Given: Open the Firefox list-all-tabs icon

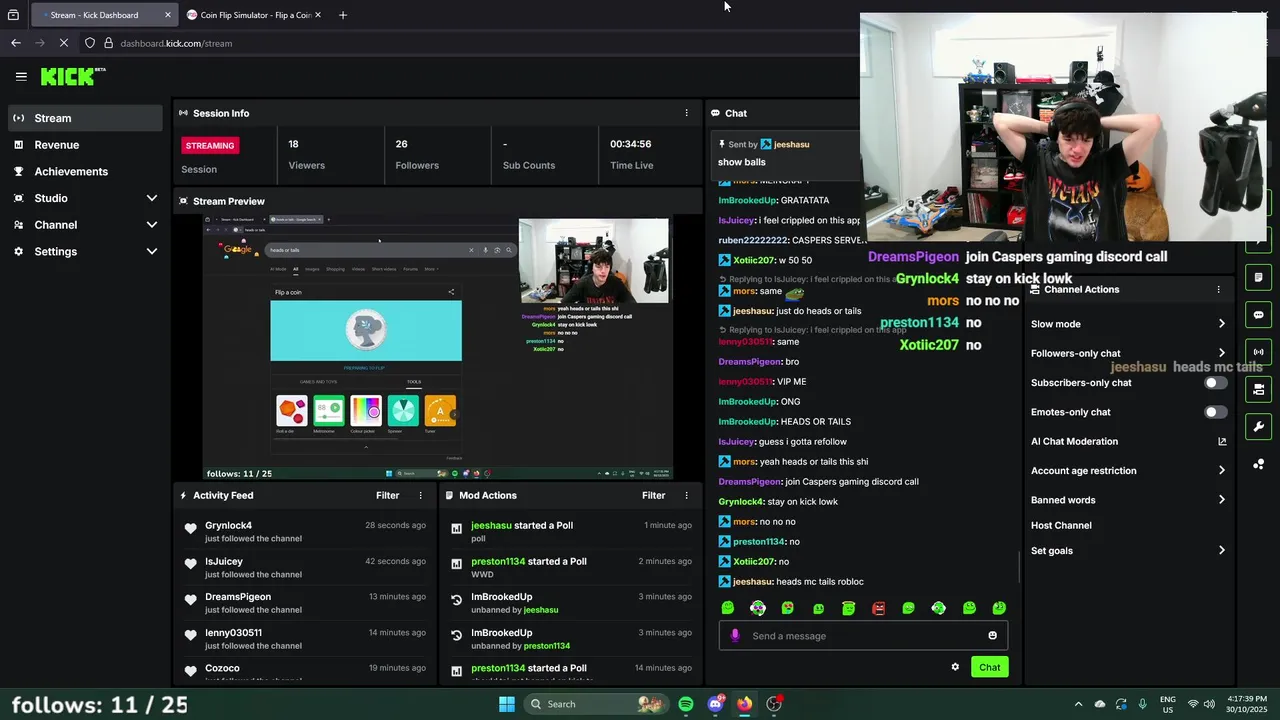Looking at the screenshot, I should click(13, 15).
